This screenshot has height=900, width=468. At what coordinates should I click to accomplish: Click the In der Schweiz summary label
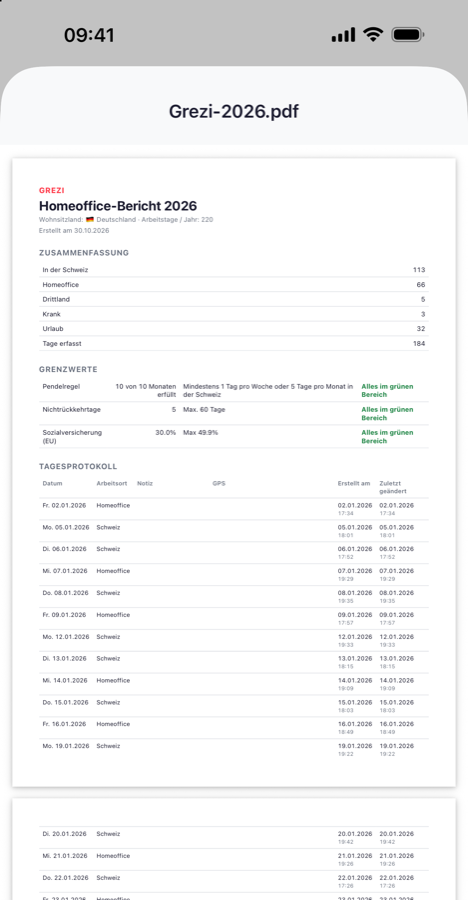tap(65, 270)
